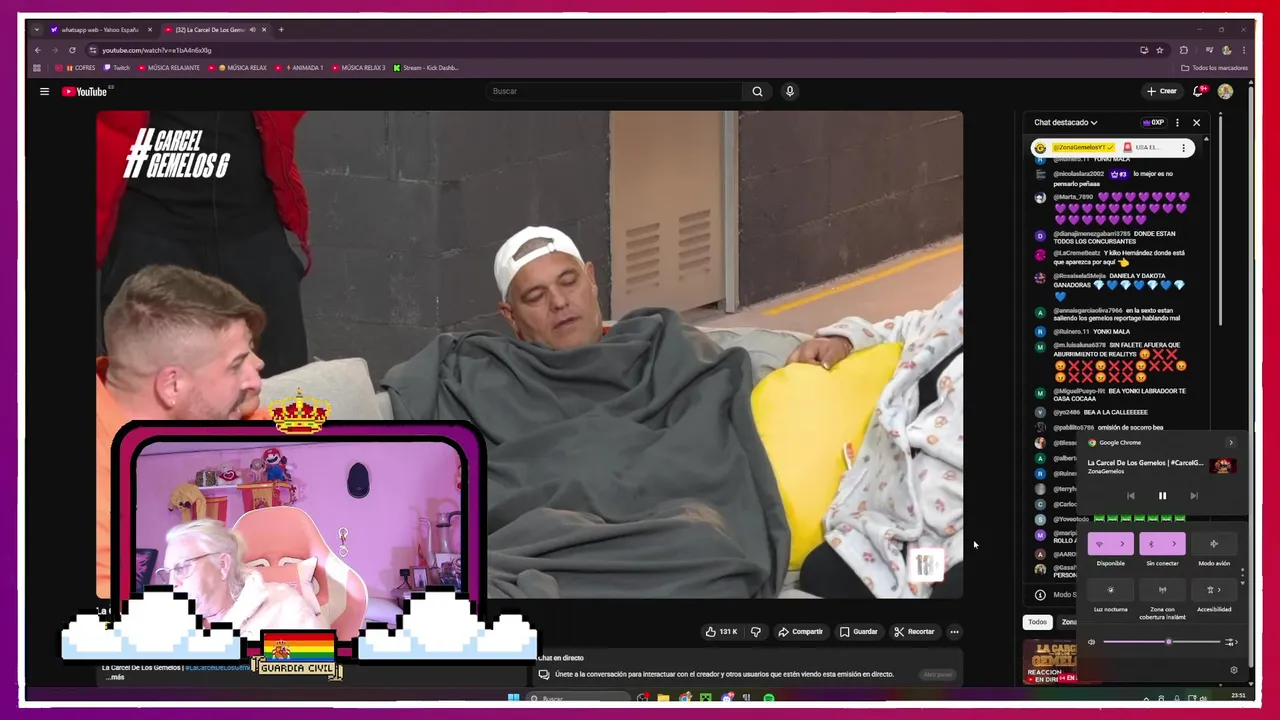Adjust the quick settings volume slider
1280x720 pixels.
pos(1162,642)
